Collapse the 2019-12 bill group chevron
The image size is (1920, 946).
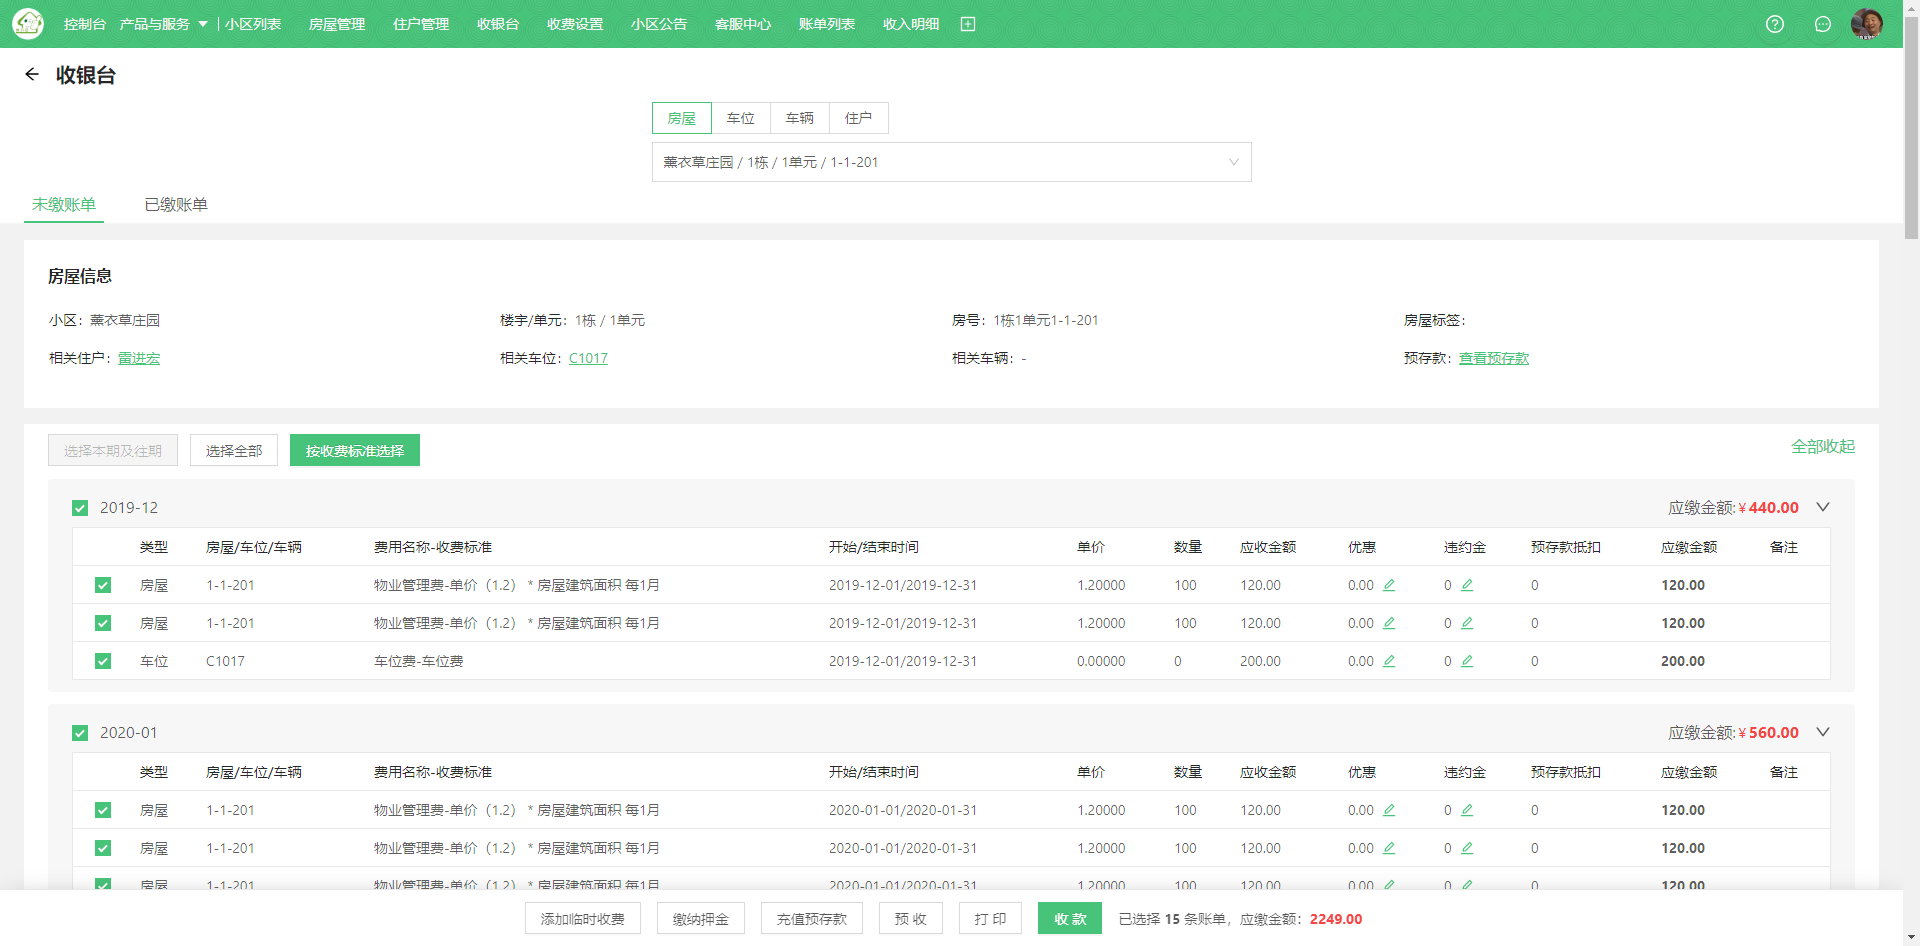click(1823, 507)
